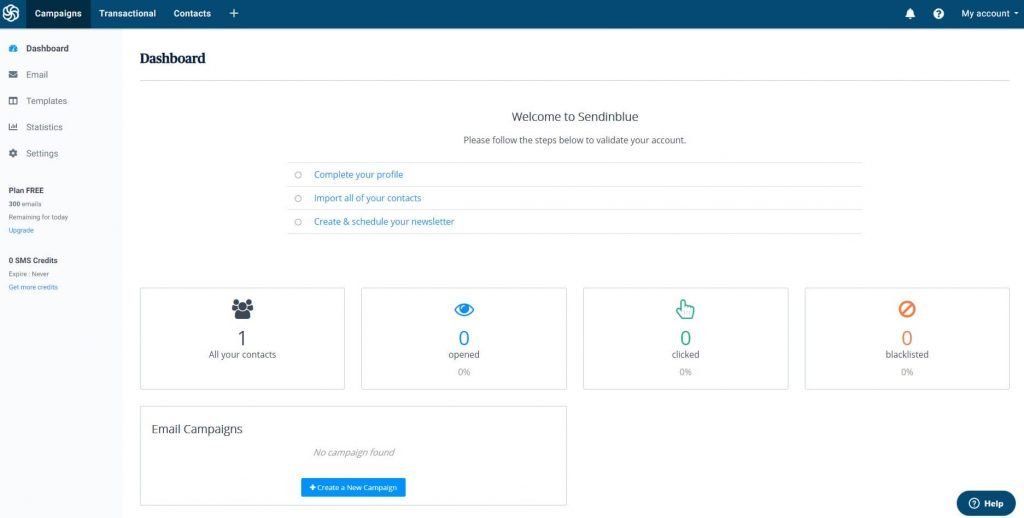
Task: Click the contacts group icon
Action: point(242,309)
